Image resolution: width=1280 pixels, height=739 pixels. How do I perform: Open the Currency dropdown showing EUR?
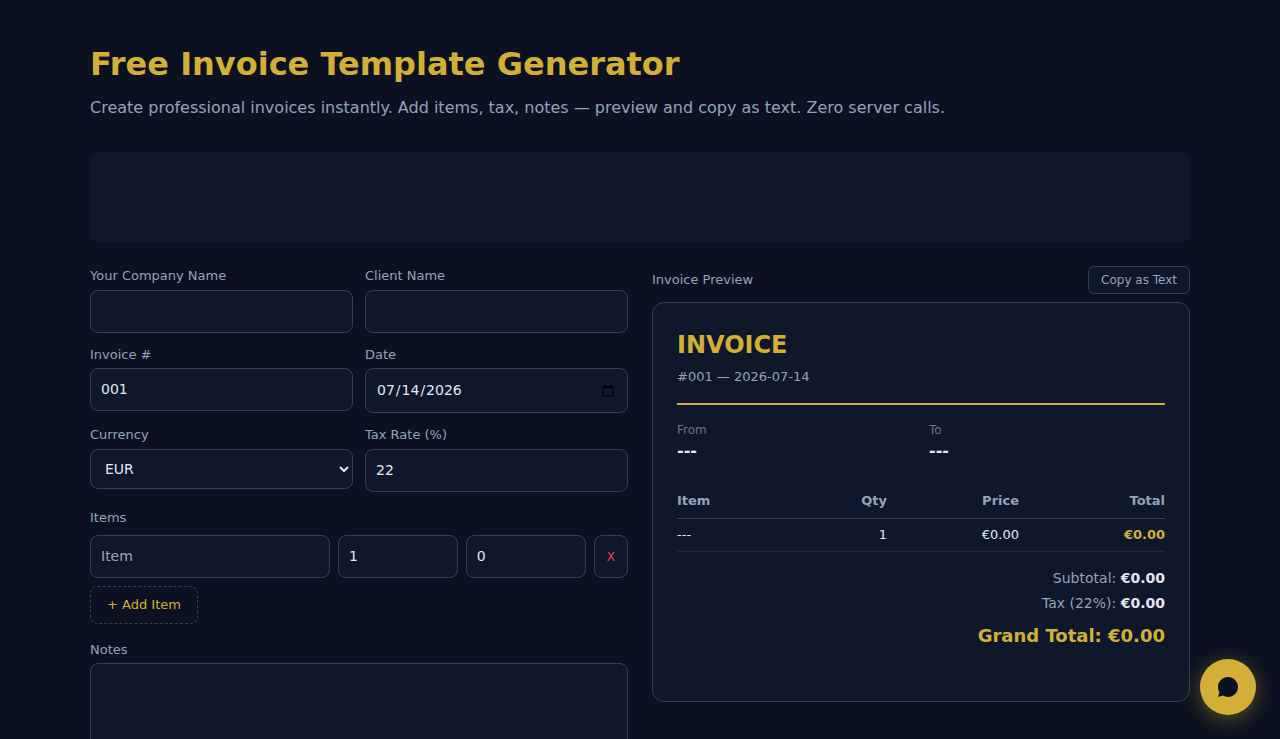(x=221, y=469)
